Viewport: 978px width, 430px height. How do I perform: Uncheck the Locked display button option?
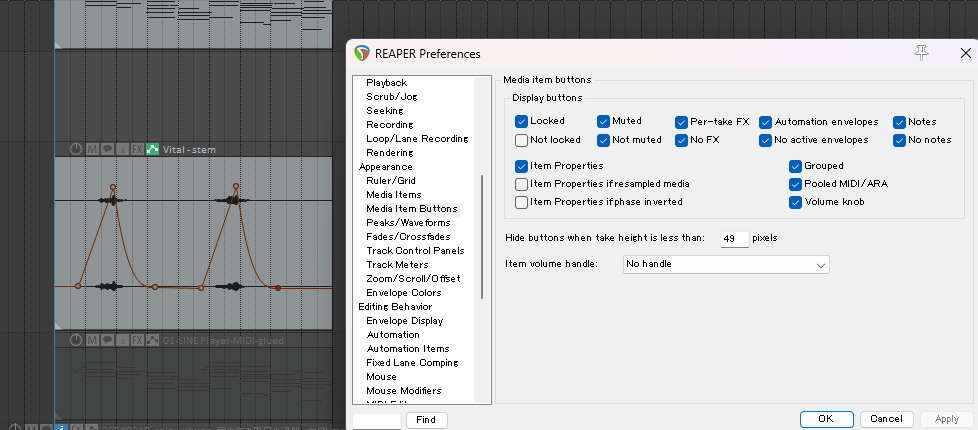(x=521, y=121)
